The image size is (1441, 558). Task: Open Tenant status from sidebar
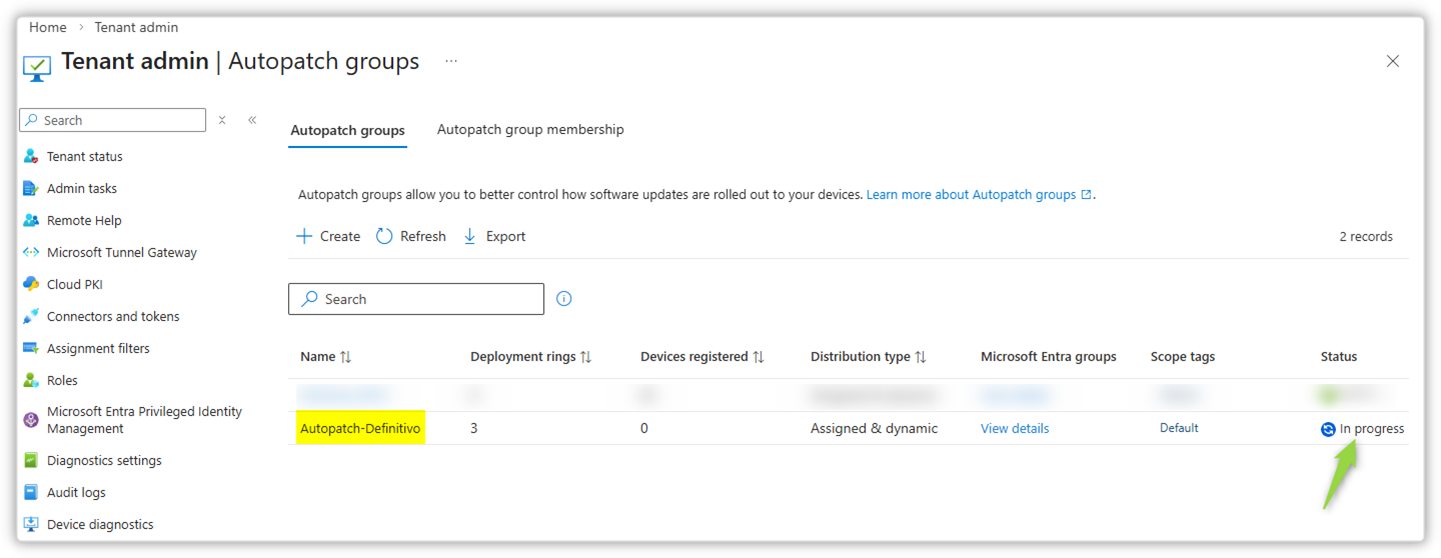(84, 157)
